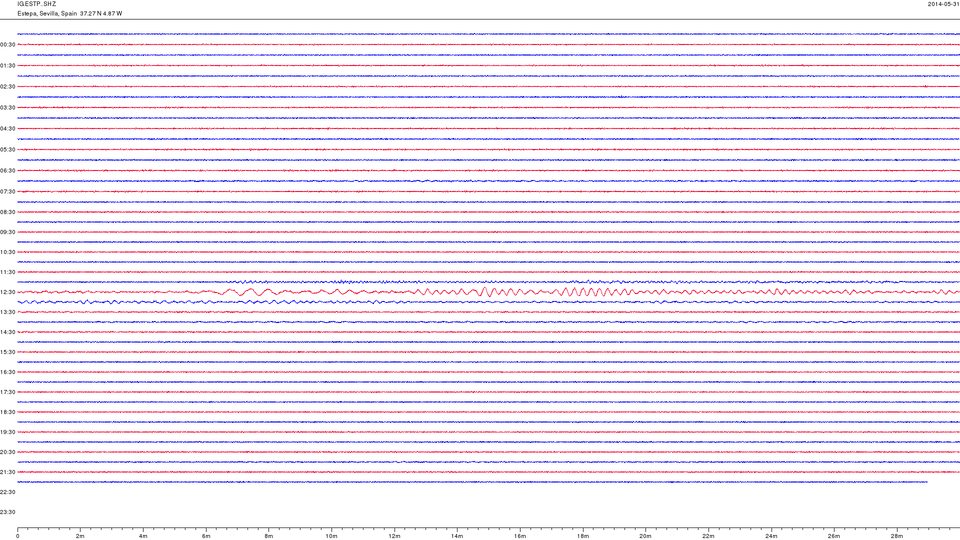Select the 12:30 time label
960x540 pixels.
pos(7,292)
